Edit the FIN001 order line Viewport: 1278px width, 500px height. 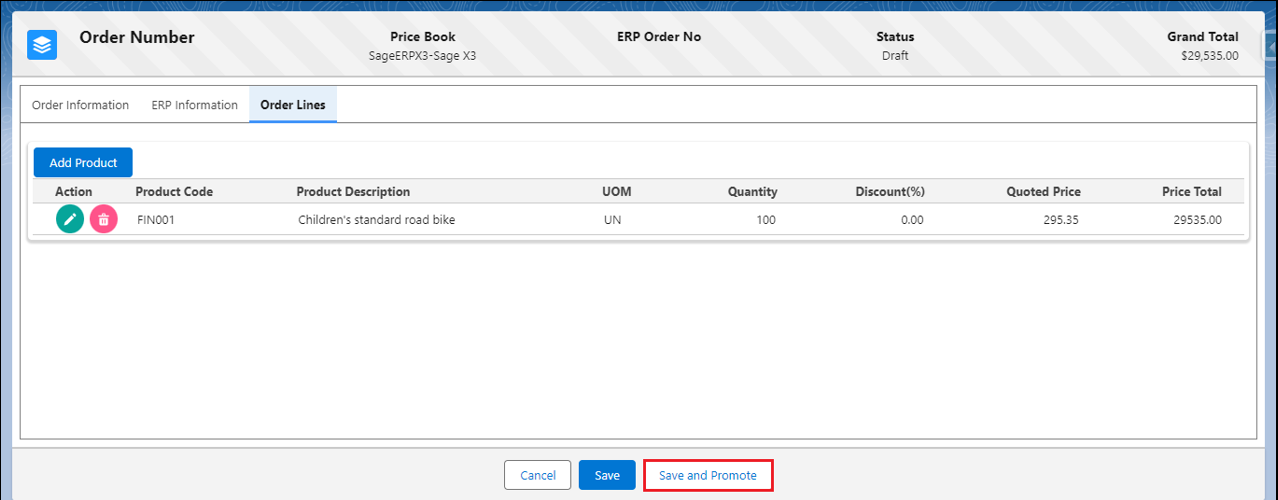tap(70, 219)
